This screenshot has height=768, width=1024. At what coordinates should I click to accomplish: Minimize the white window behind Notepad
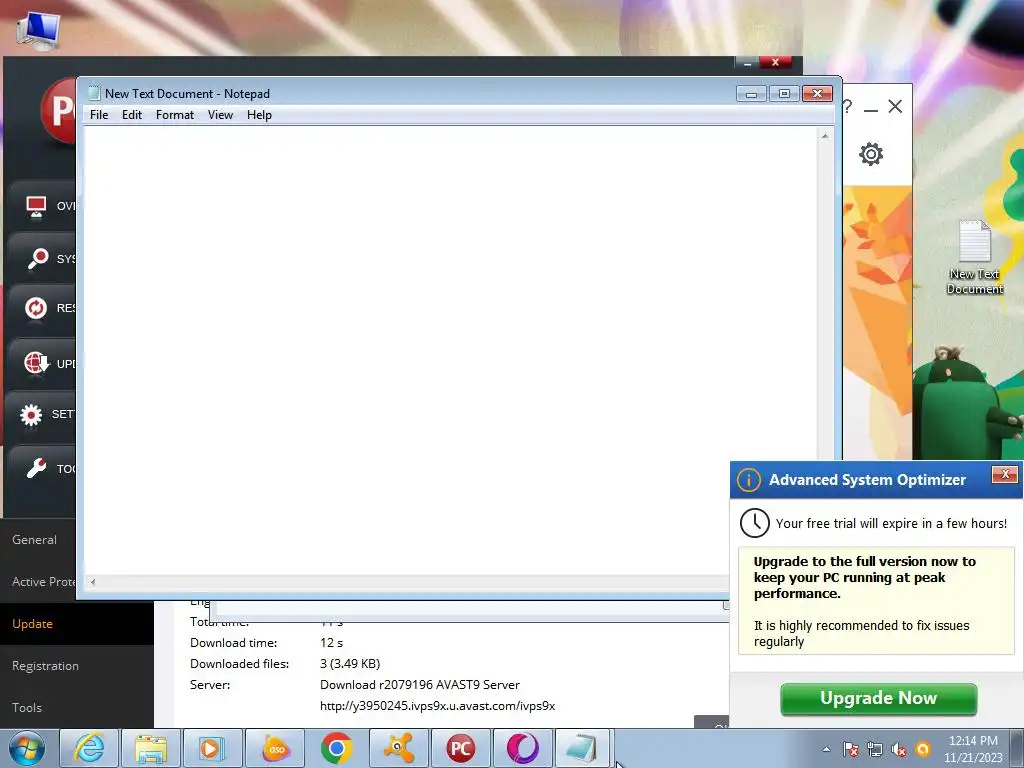pos(871,108)
